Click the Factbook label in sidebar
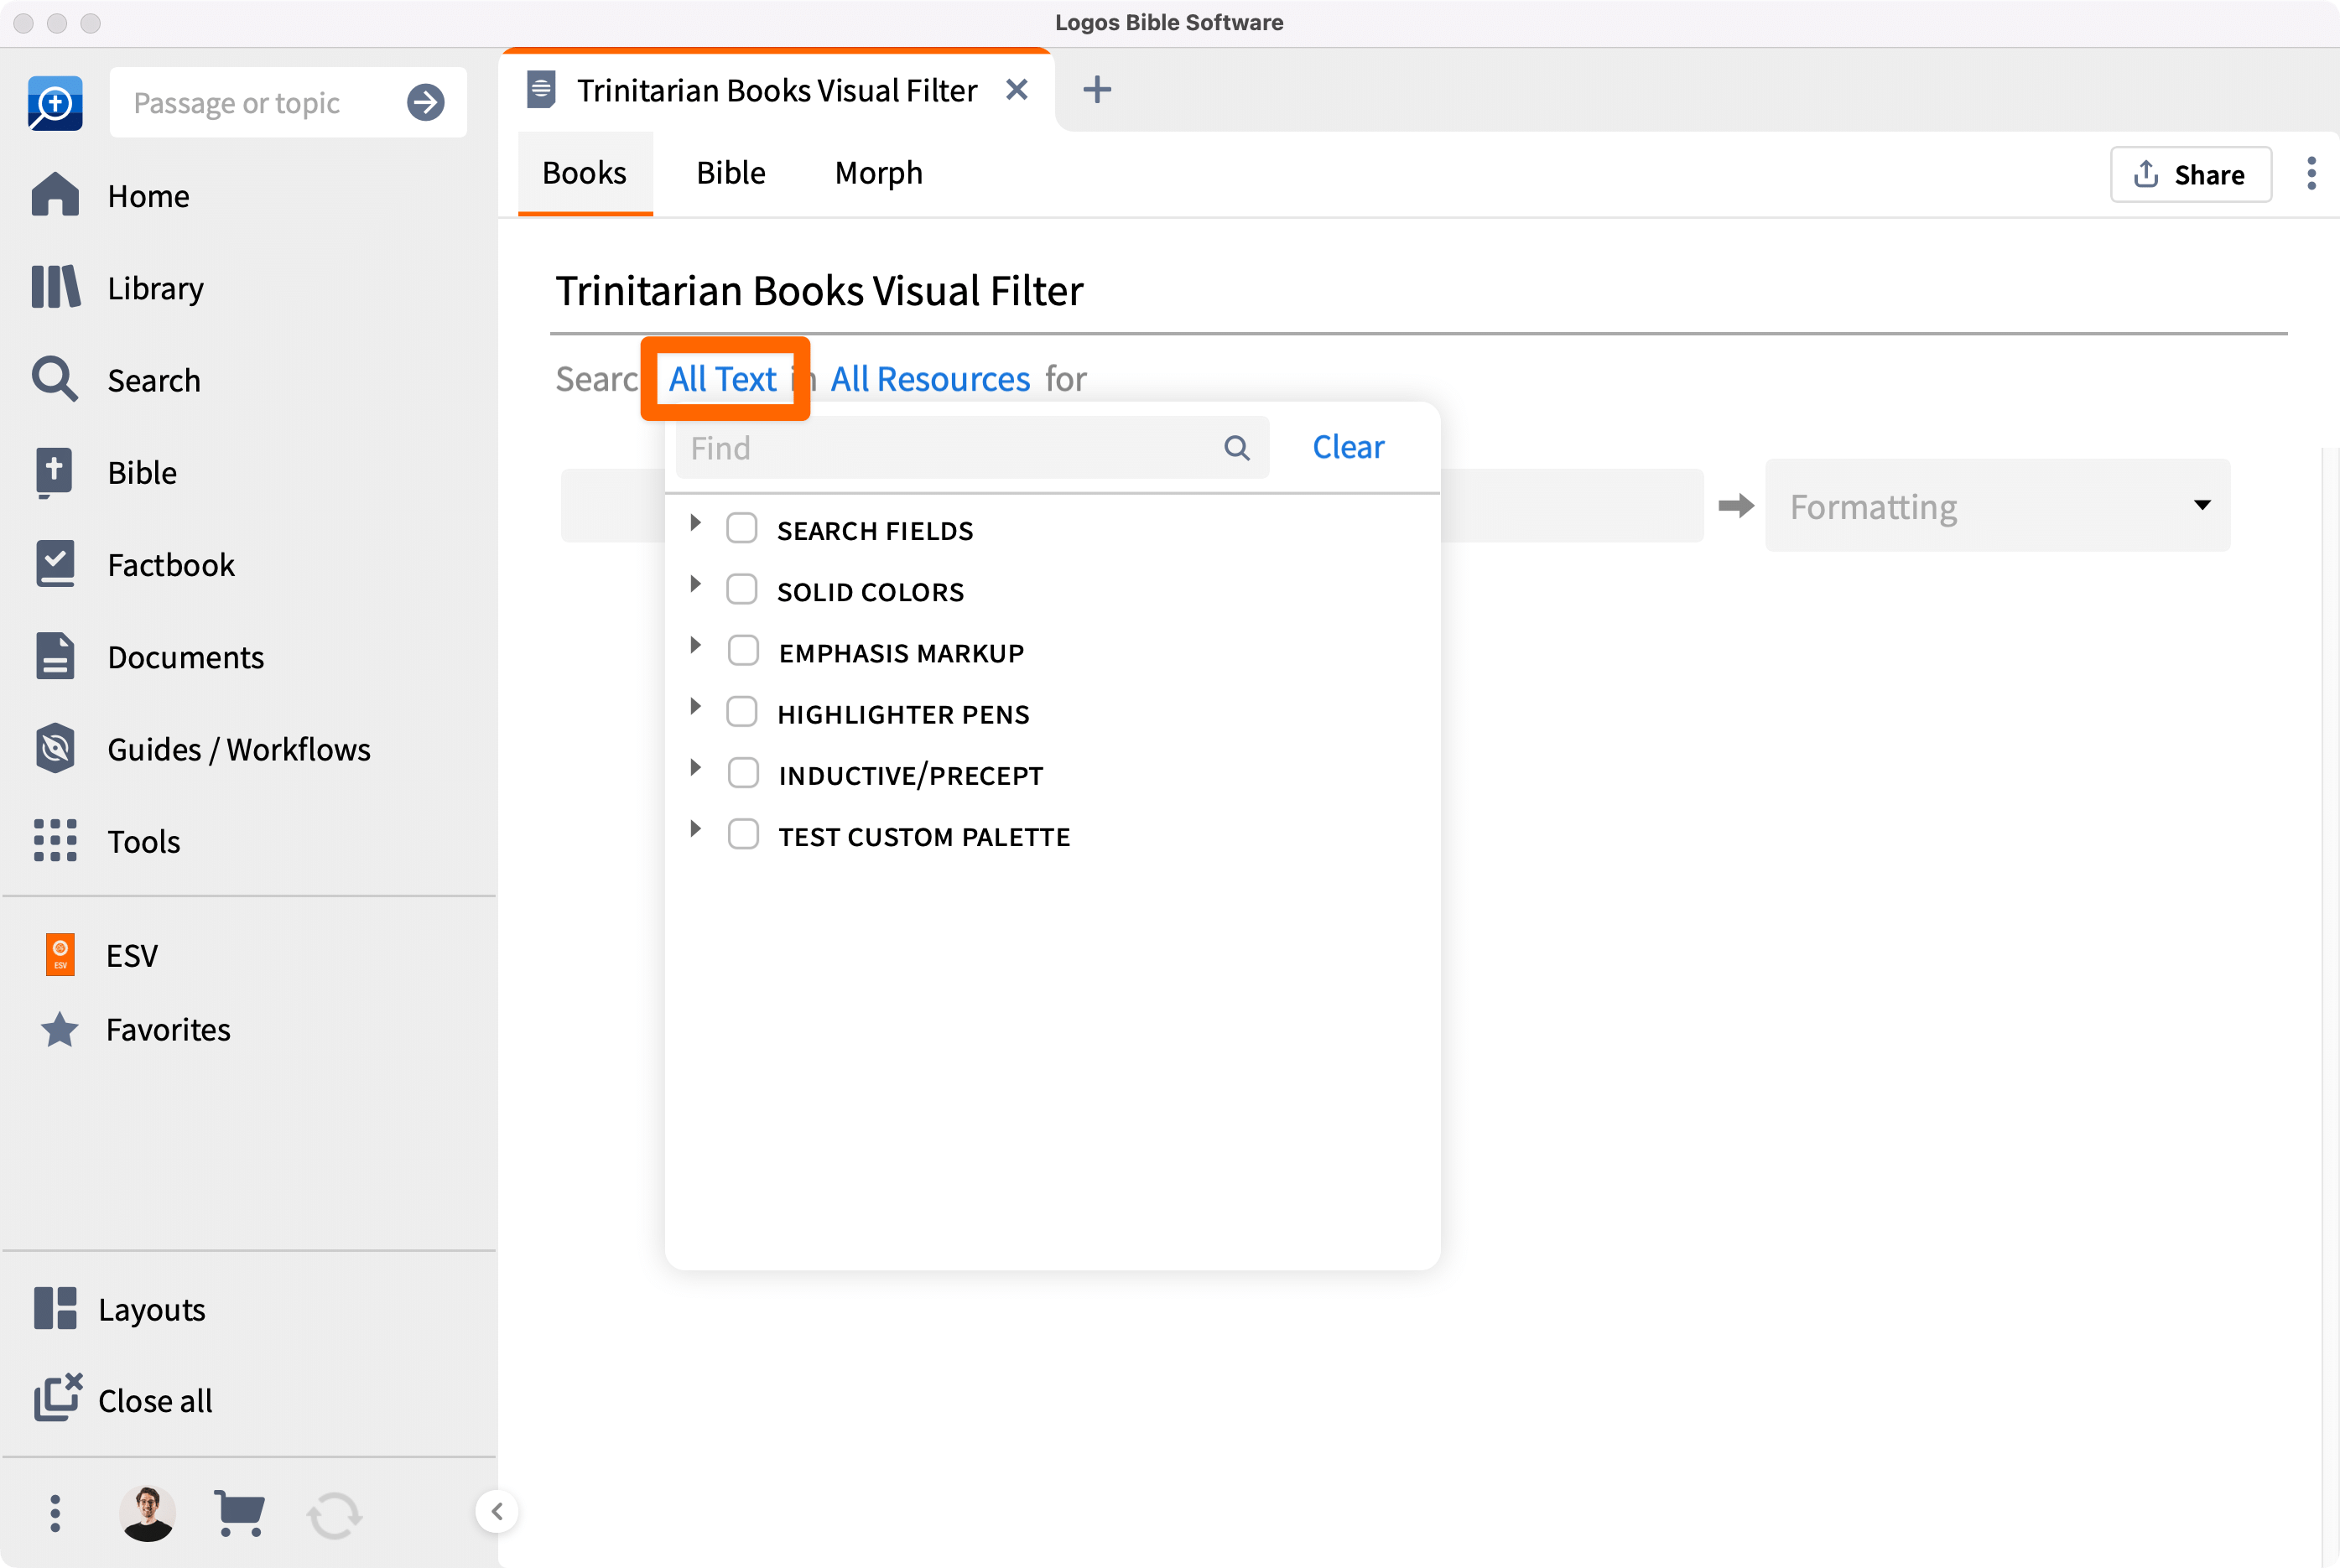 (171, 564)
